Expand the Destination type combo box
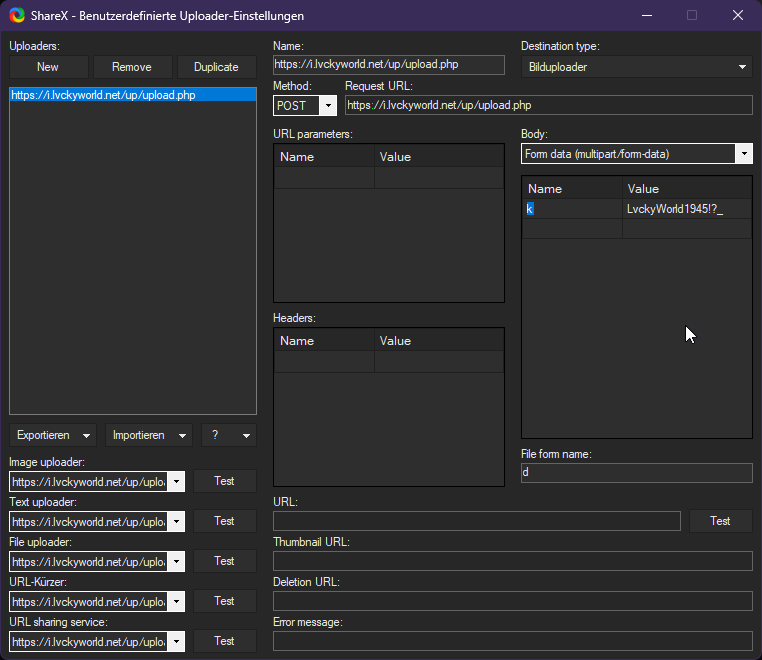Screen dimensions: 762x660 [743, 67]
